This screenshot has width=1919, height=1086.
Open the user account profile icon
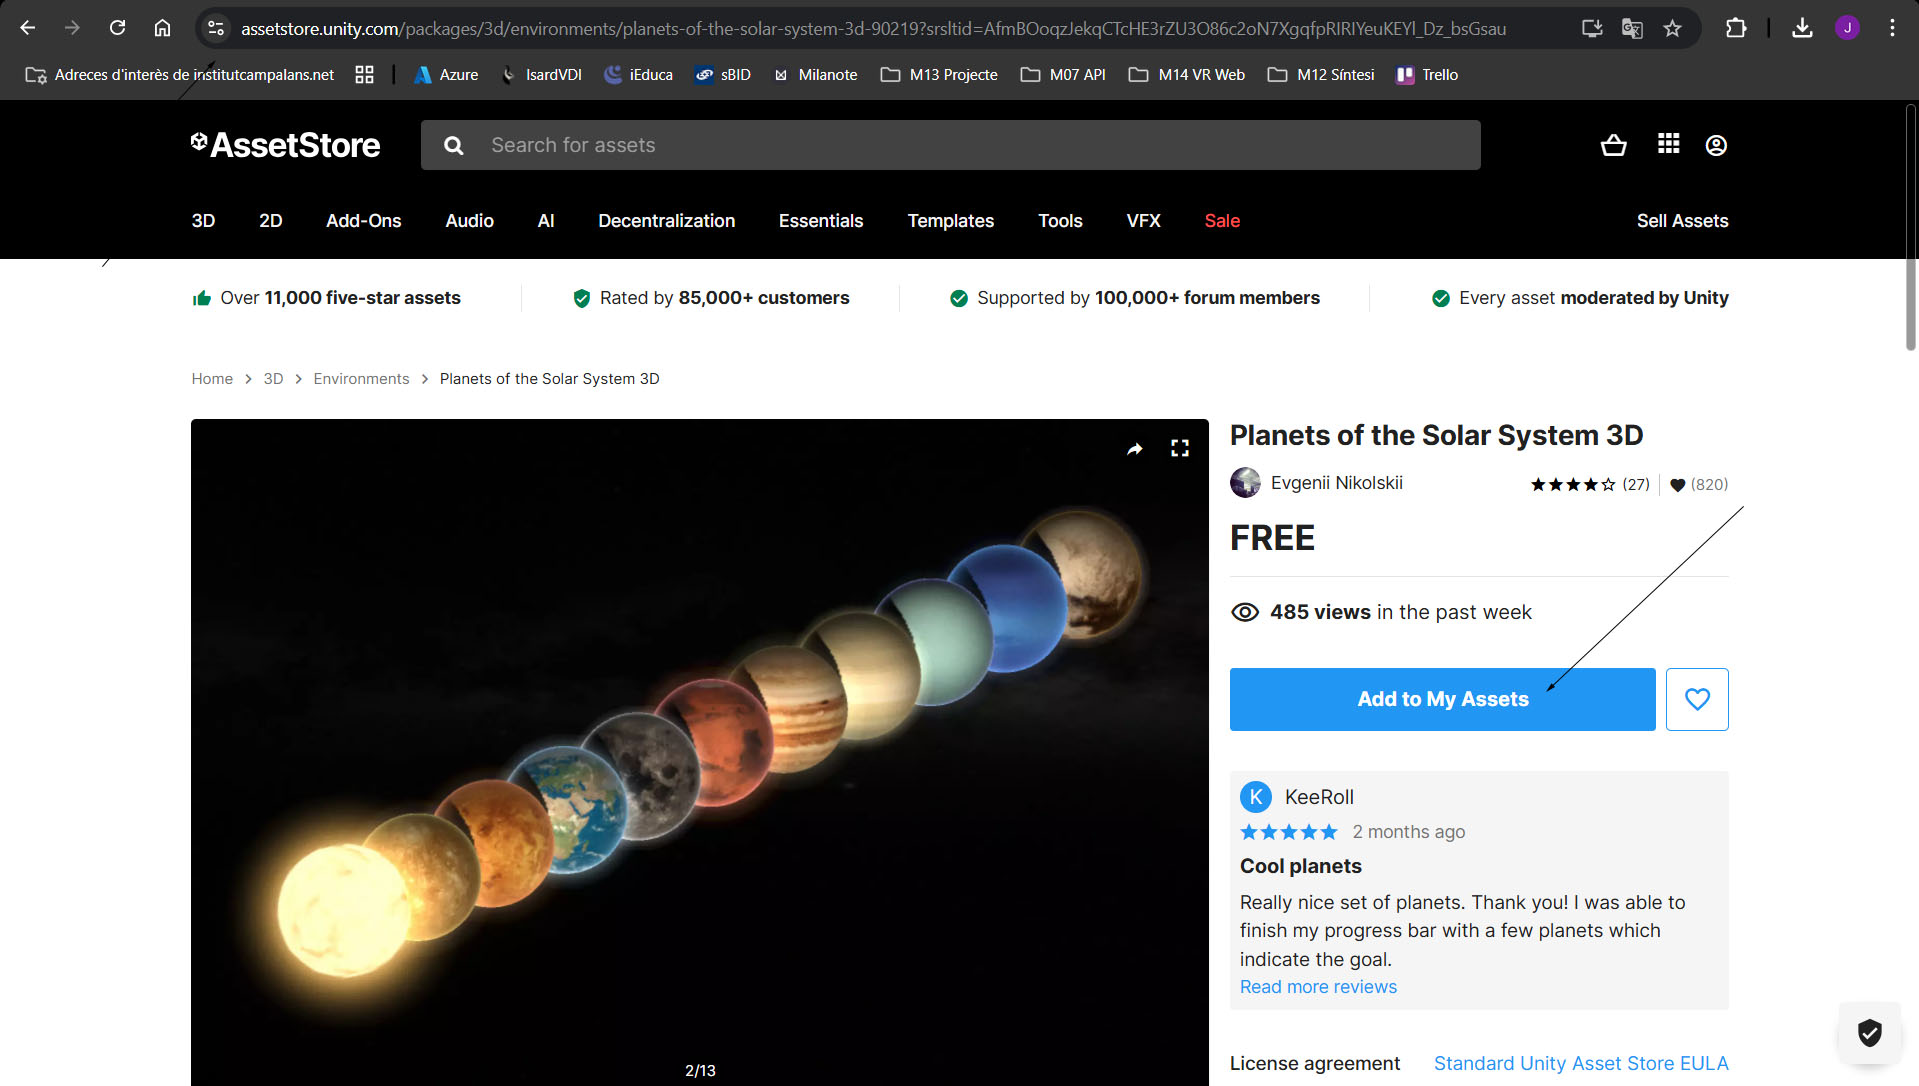pos(1716,146)
